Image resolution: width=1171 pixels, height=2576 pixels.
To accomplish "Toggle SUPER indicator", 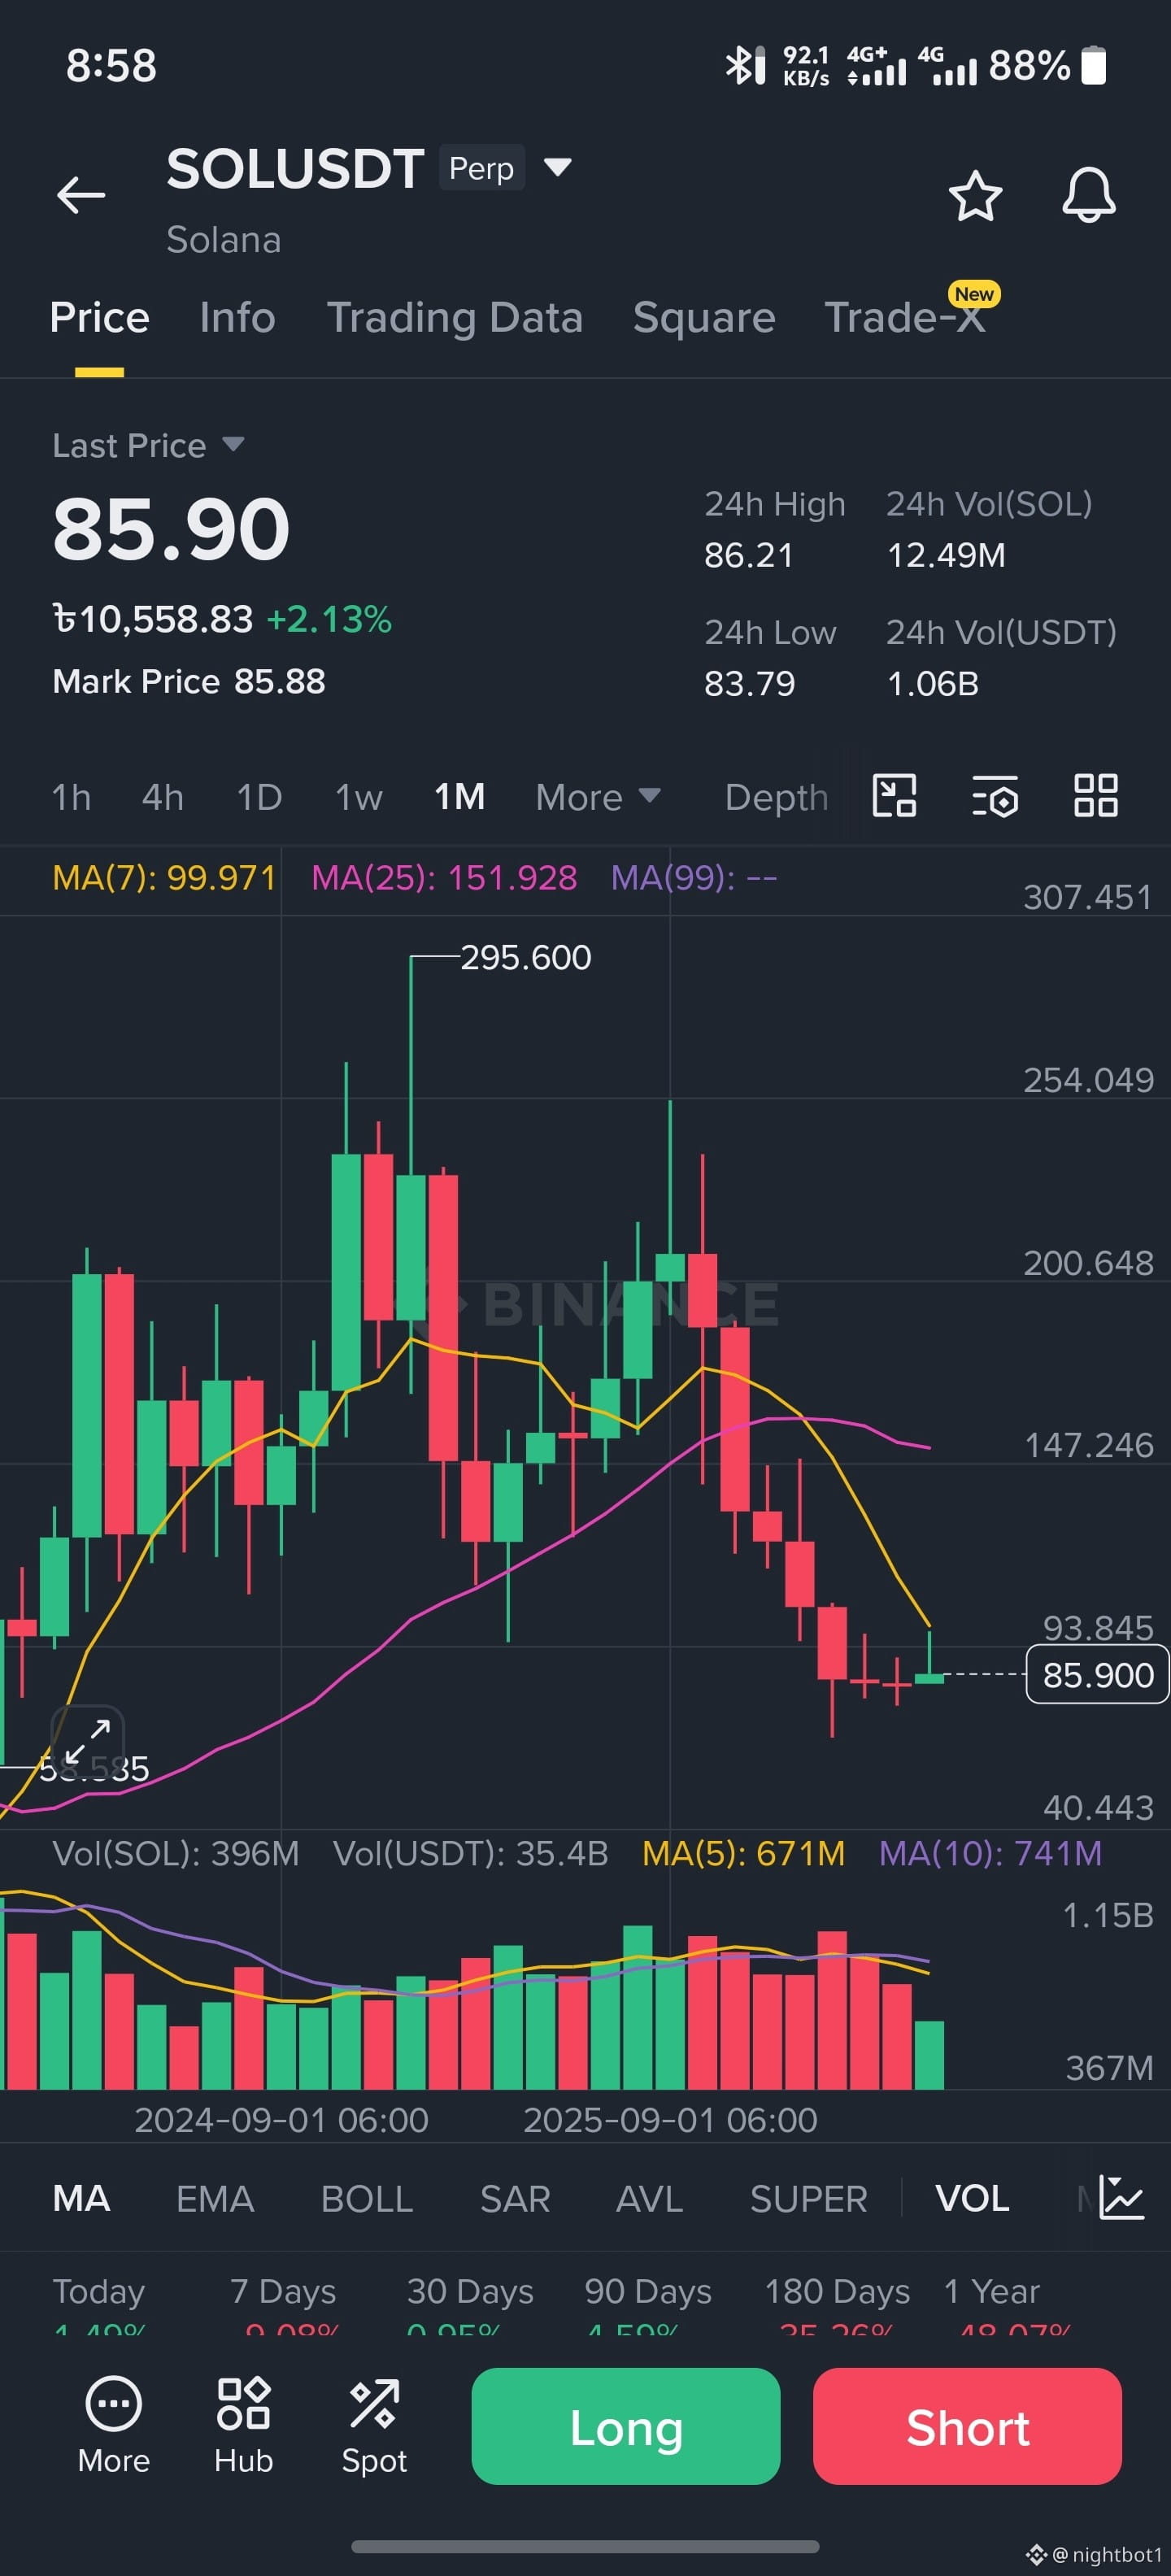I will [x=808, y=2198].
